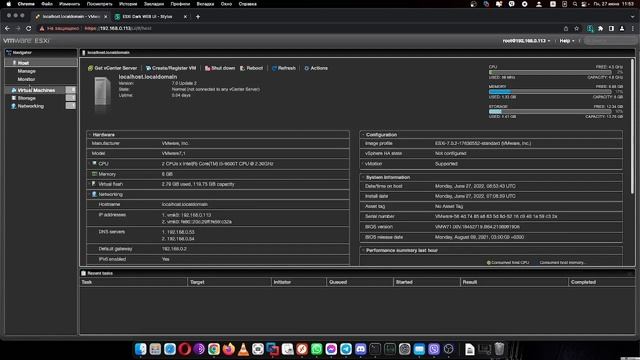
Task: Collapse the System Information section
Action: (x=363, y=178)
